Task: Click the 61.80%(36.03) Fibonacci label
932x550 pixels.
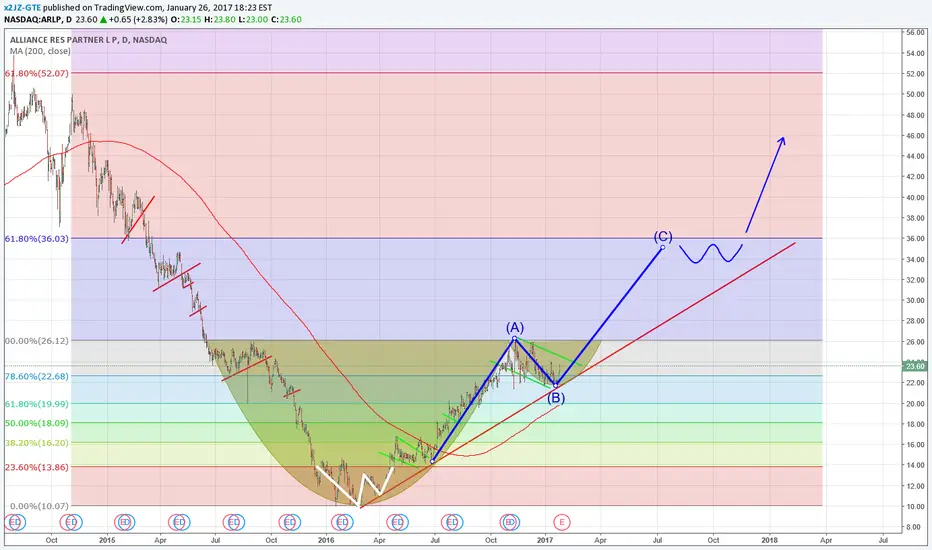Action: pos(37,238)
